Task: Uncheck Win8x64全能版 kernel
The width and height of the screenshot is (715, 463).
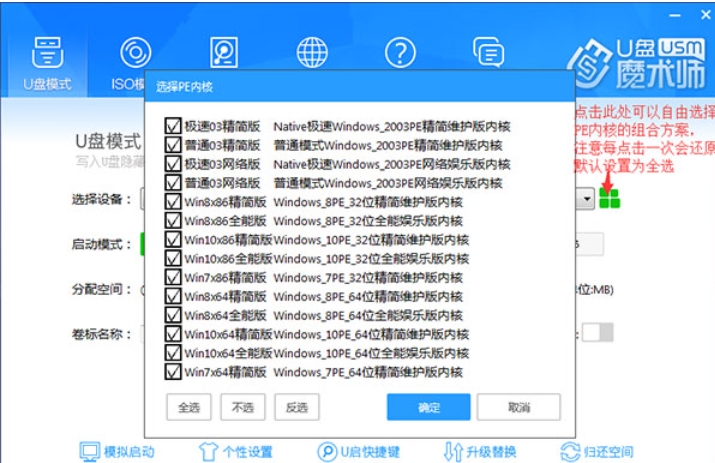Action: click(x=173, y=315)
